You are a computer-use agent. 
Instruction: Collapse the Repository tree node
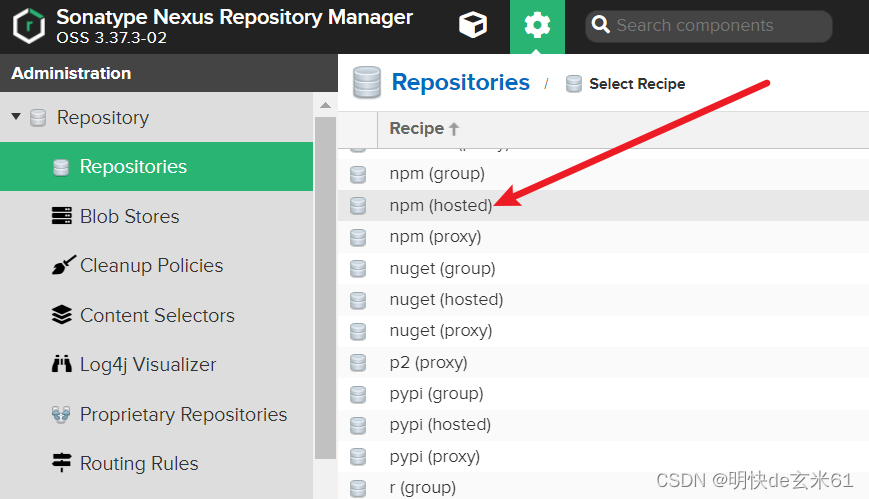coord(16,116)
